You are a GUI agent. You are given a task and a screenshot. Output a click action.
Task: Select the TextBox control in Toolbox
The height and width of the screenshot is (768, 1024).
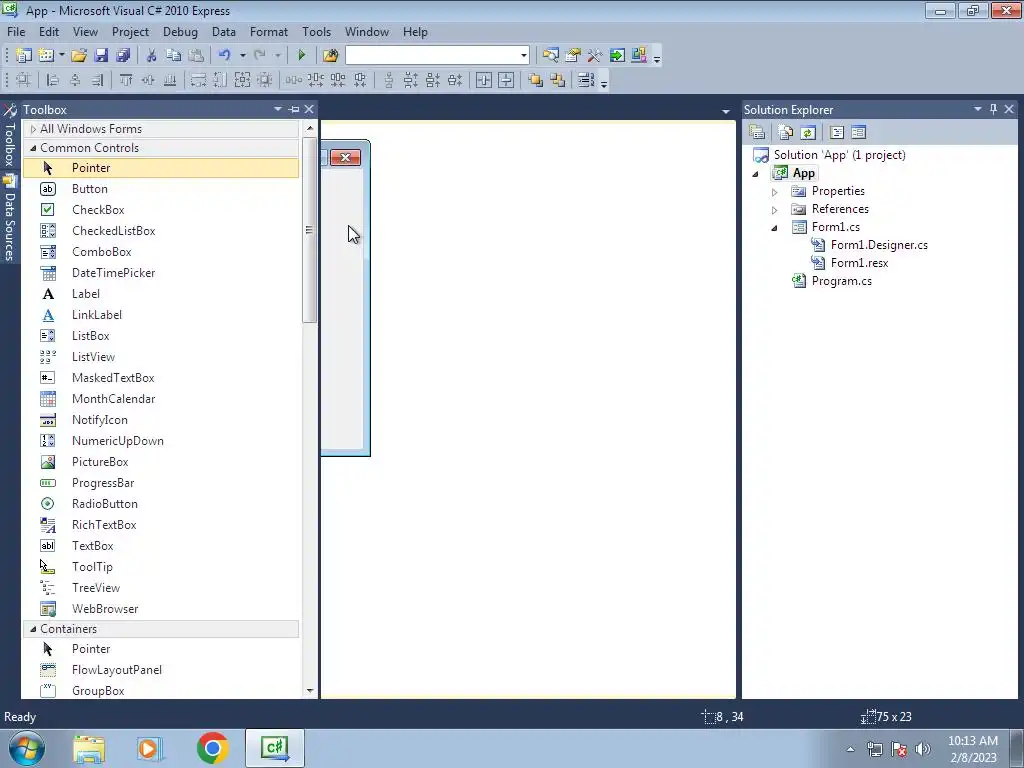click(161, 545)
